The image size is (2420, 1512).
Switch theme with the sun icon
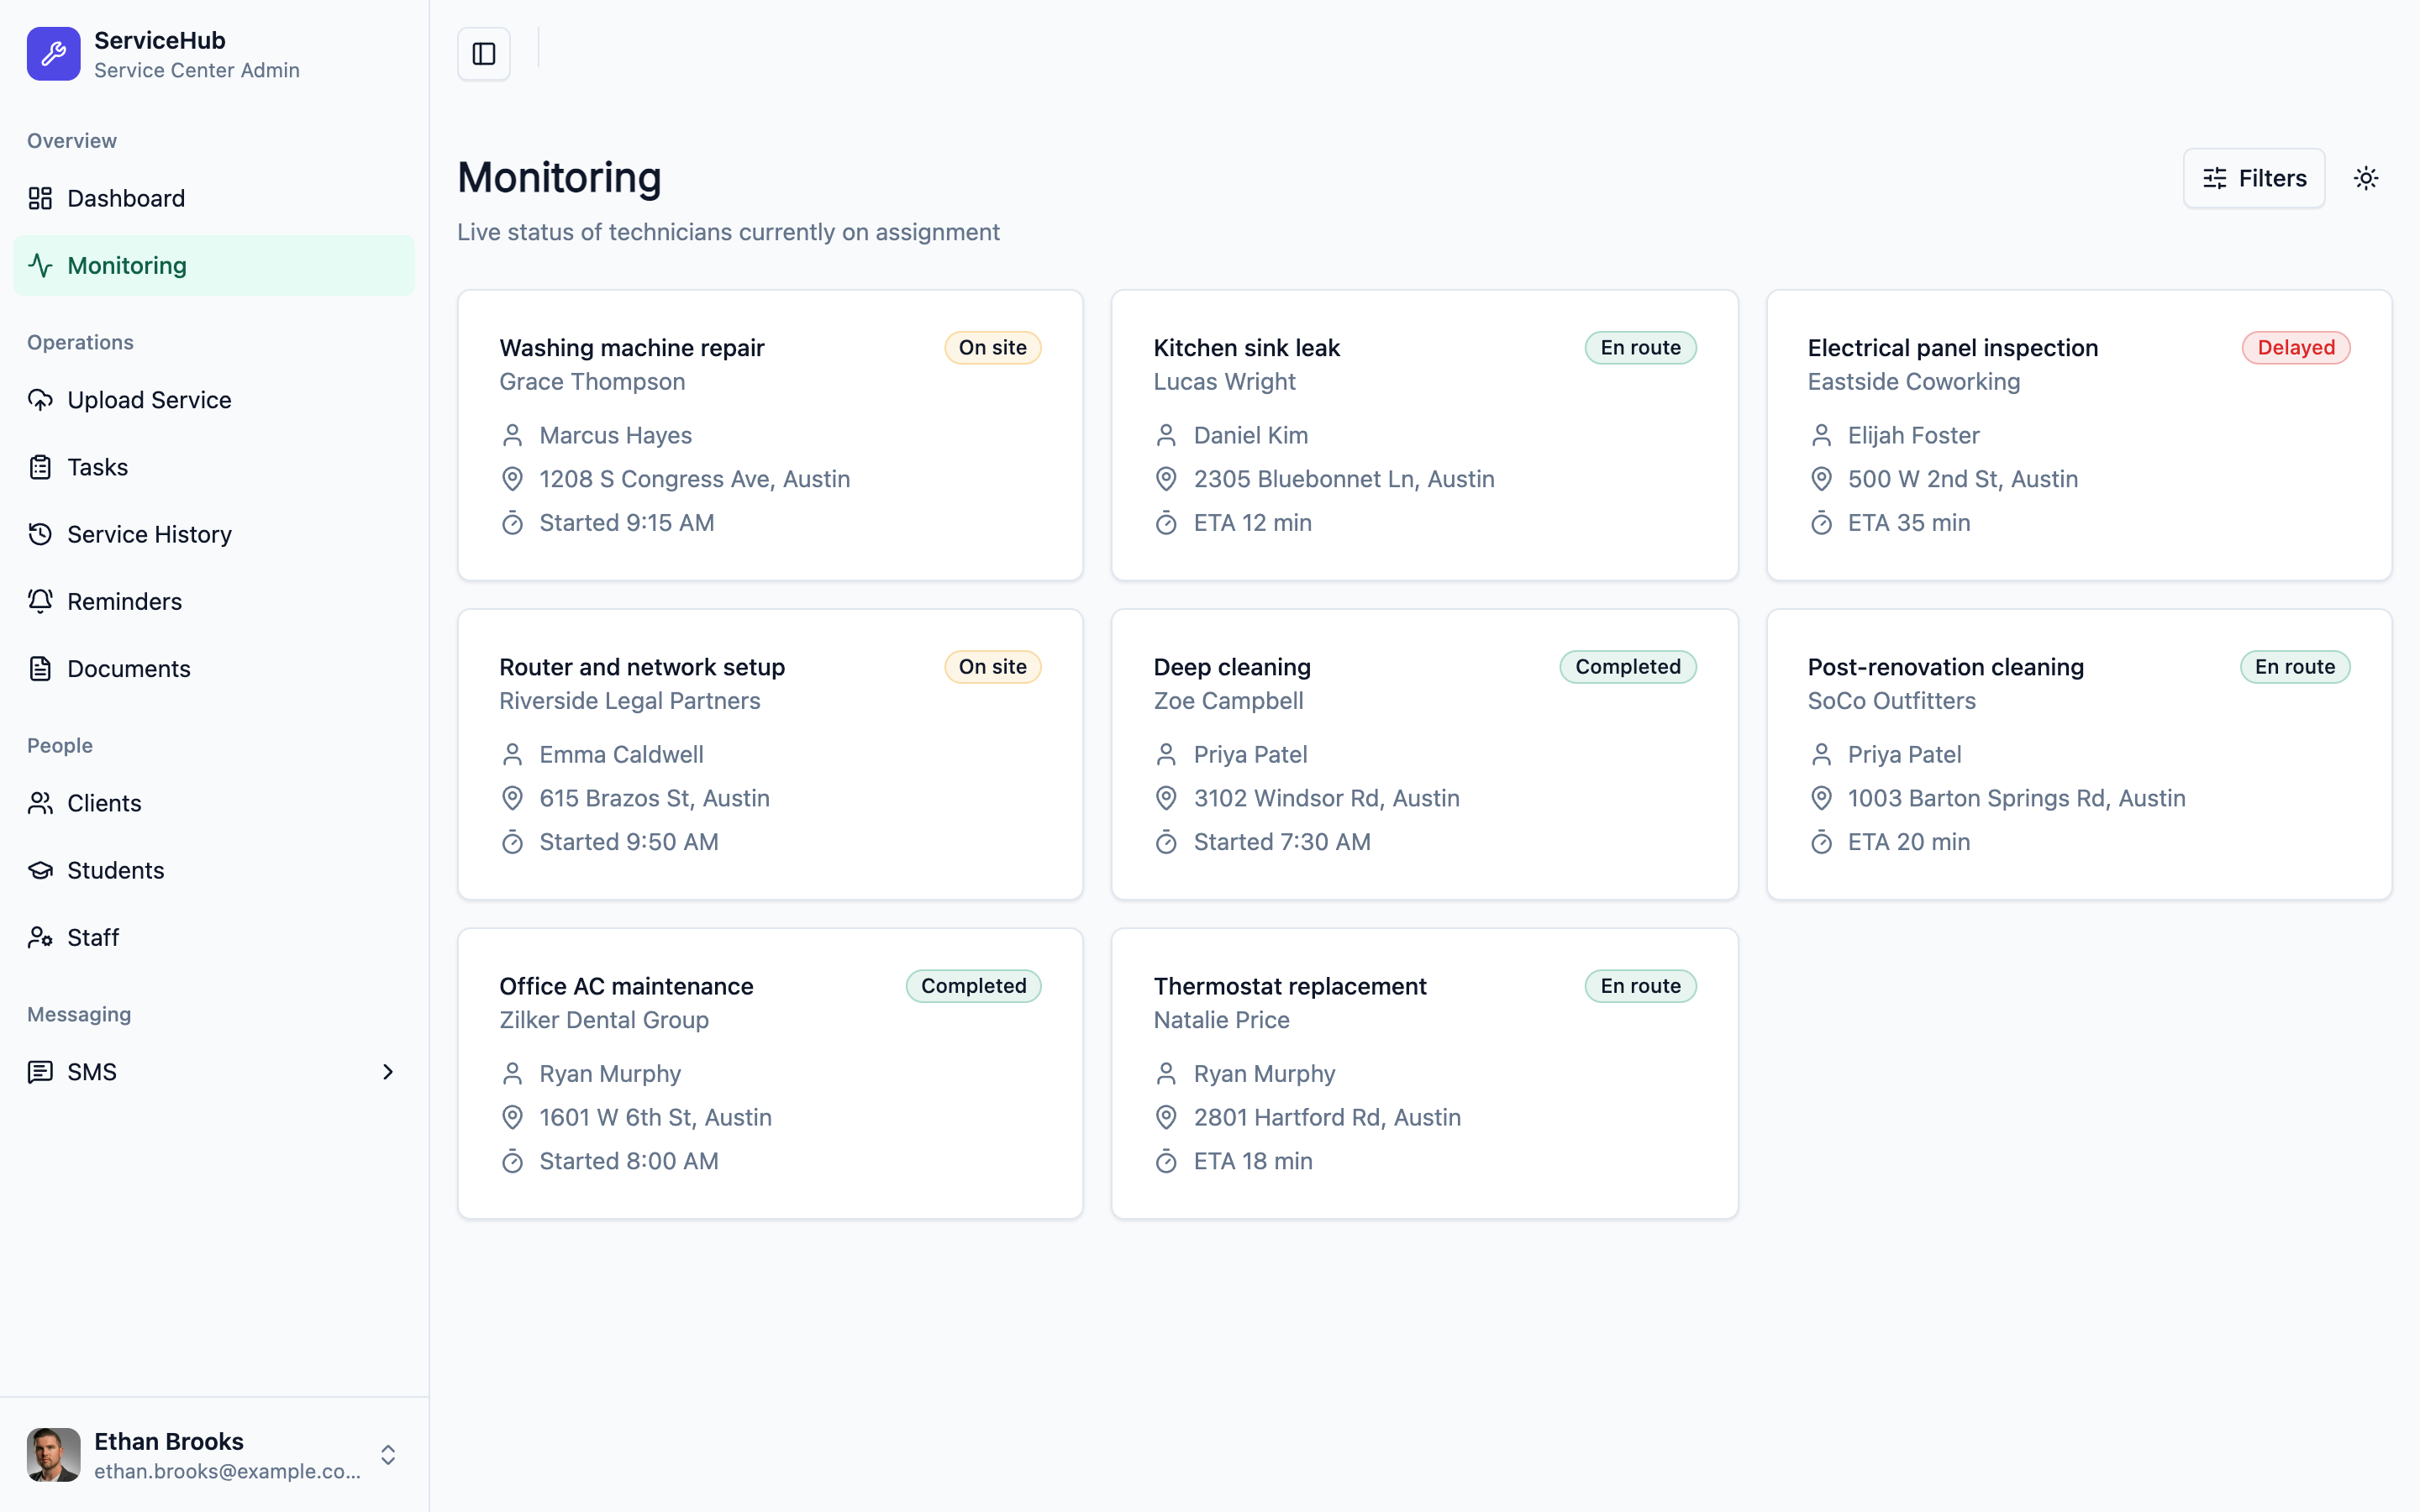click(2366, 178)
